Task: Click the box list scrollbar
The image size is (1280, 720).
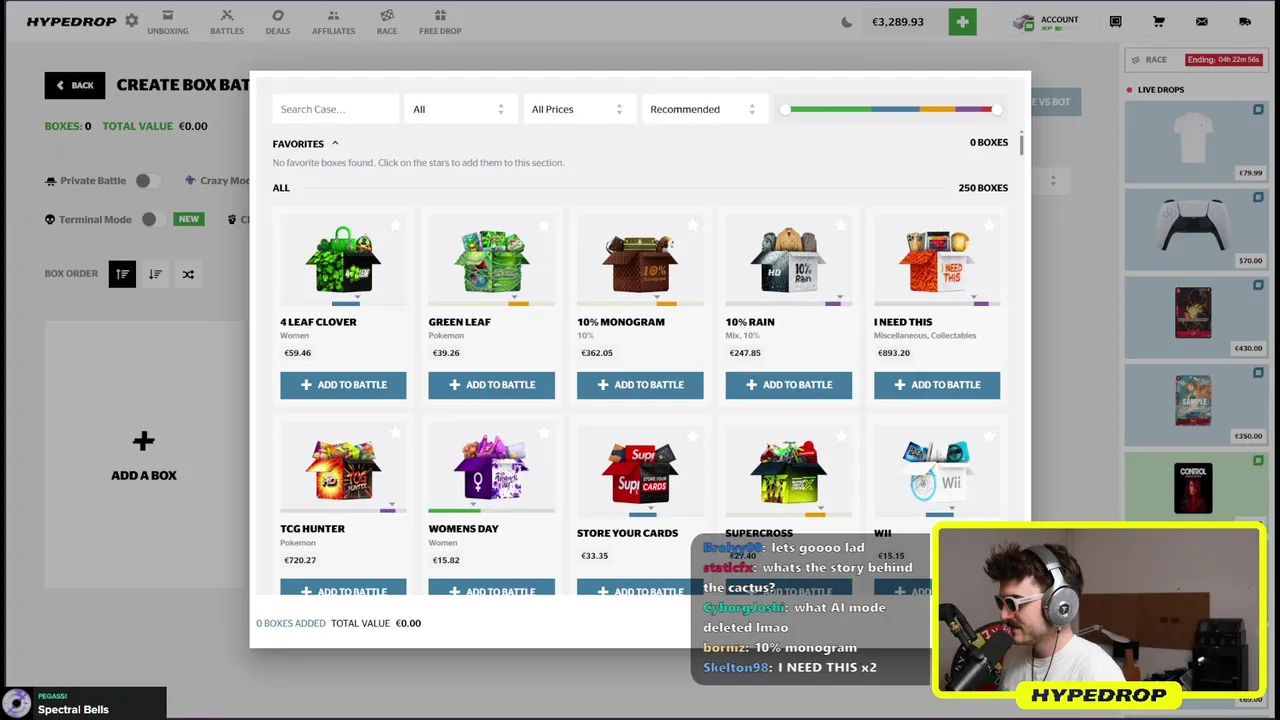Action: coord(1021,143)
